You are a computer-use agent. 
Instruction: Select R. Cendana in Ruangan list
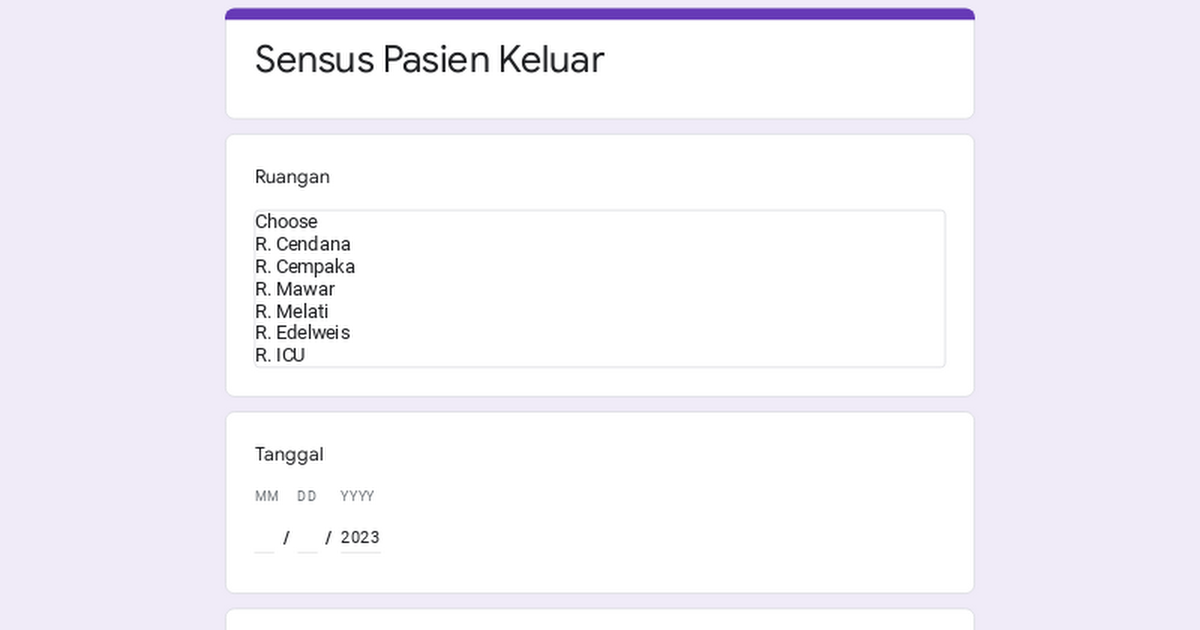point(303,244)
